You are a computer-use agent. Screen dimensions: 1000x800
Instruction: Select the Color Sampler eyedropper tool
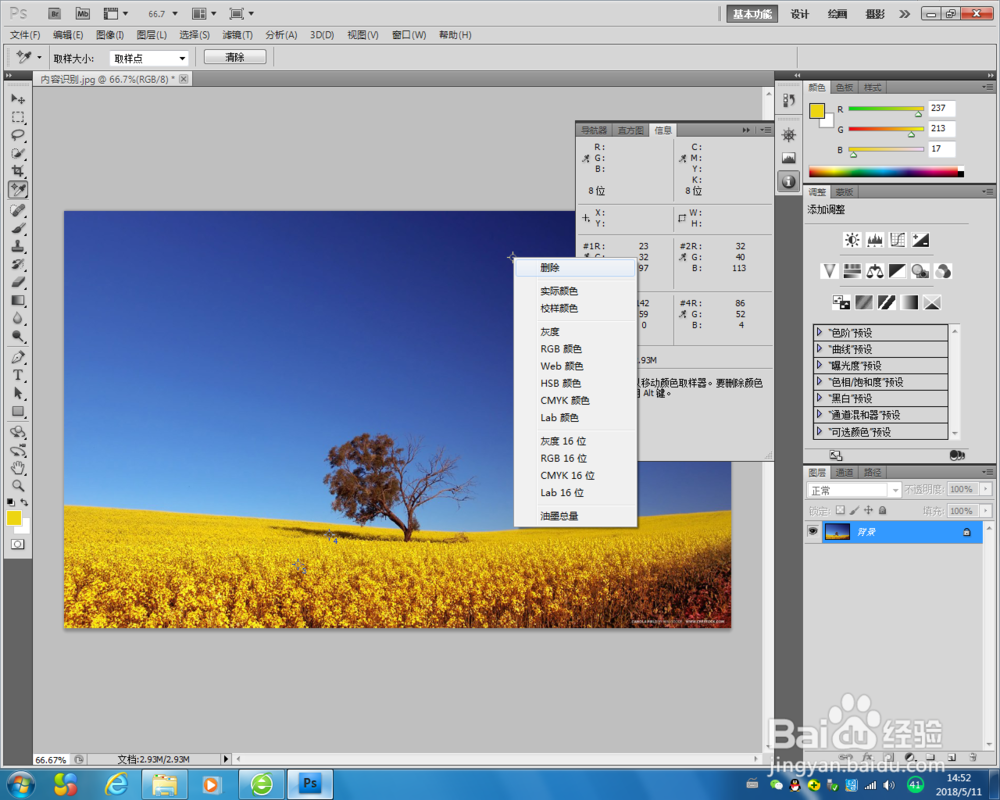[18, 189]
